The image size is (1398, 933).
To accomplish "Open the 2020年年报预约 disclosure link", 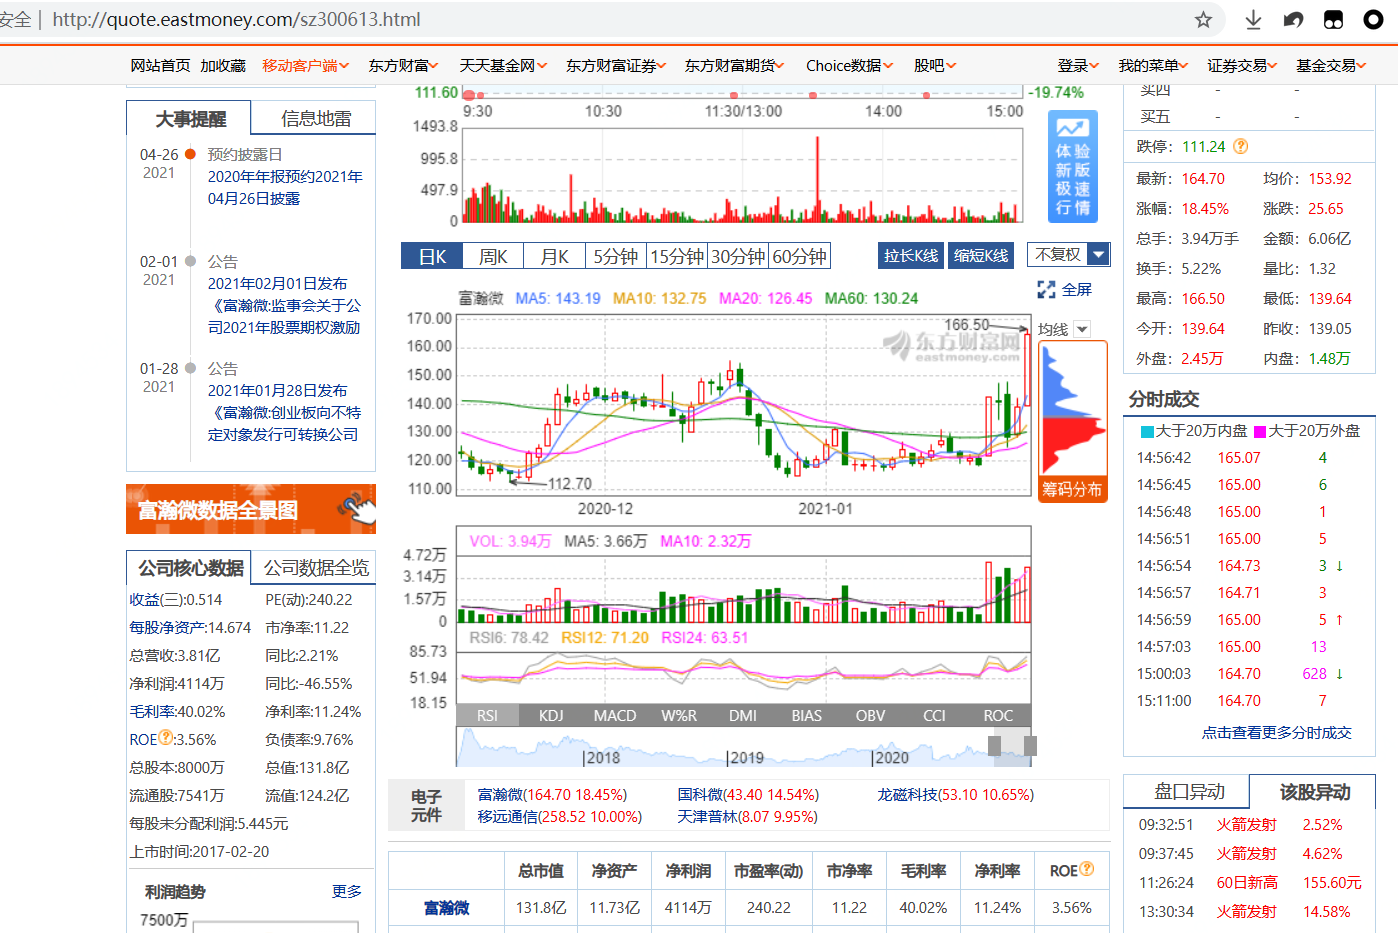I will click(x=285, y=187).
